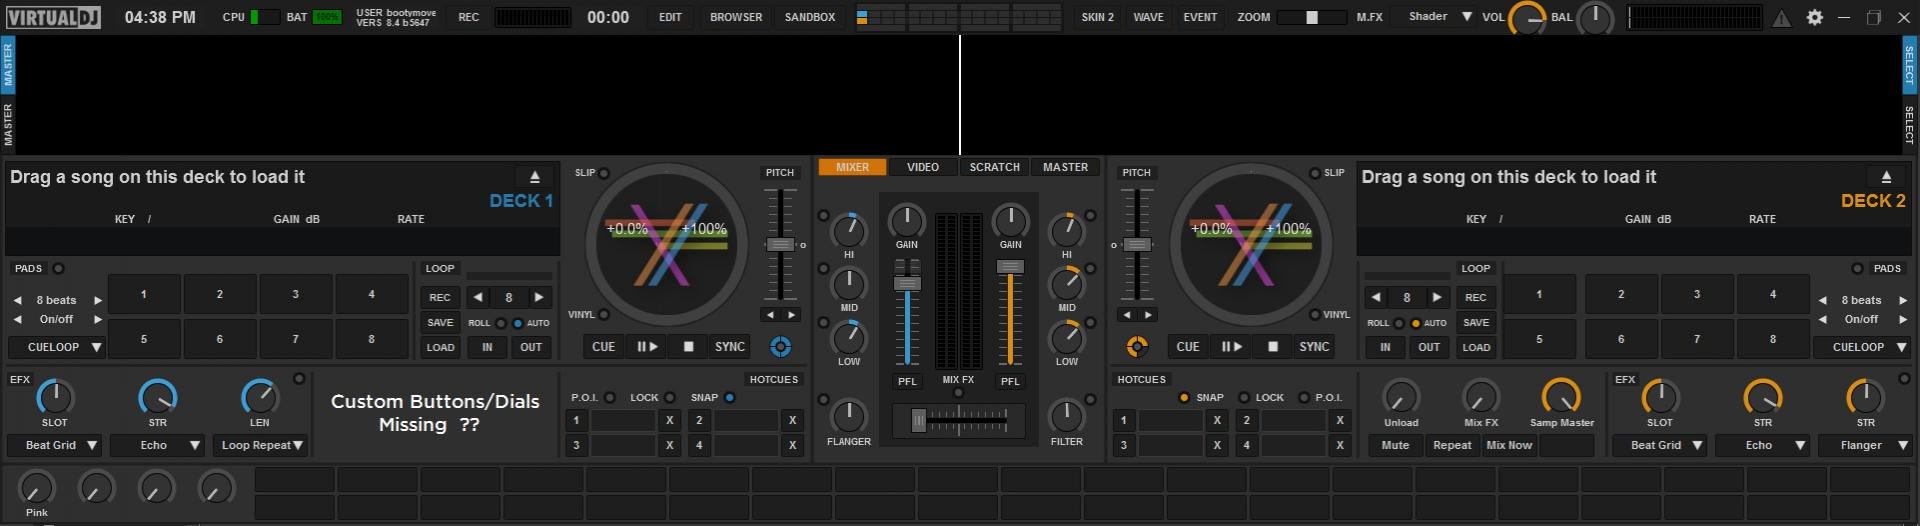Screen dimensions: 1920x526
Task: Toggle deck 1 hotcue SNAP
Action: click(x=730, y=397)
